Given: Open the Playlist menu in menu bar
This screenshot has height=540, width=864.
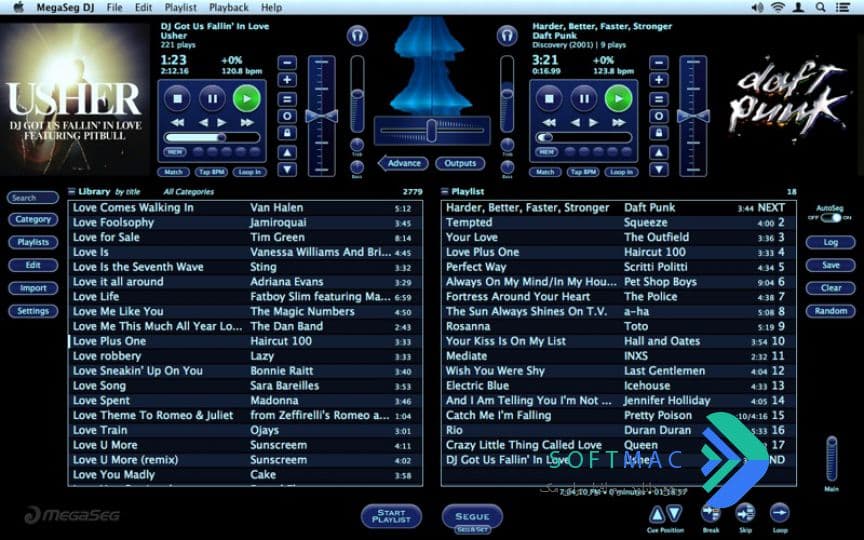Looking at the screenshot, I should pos(181,7).
